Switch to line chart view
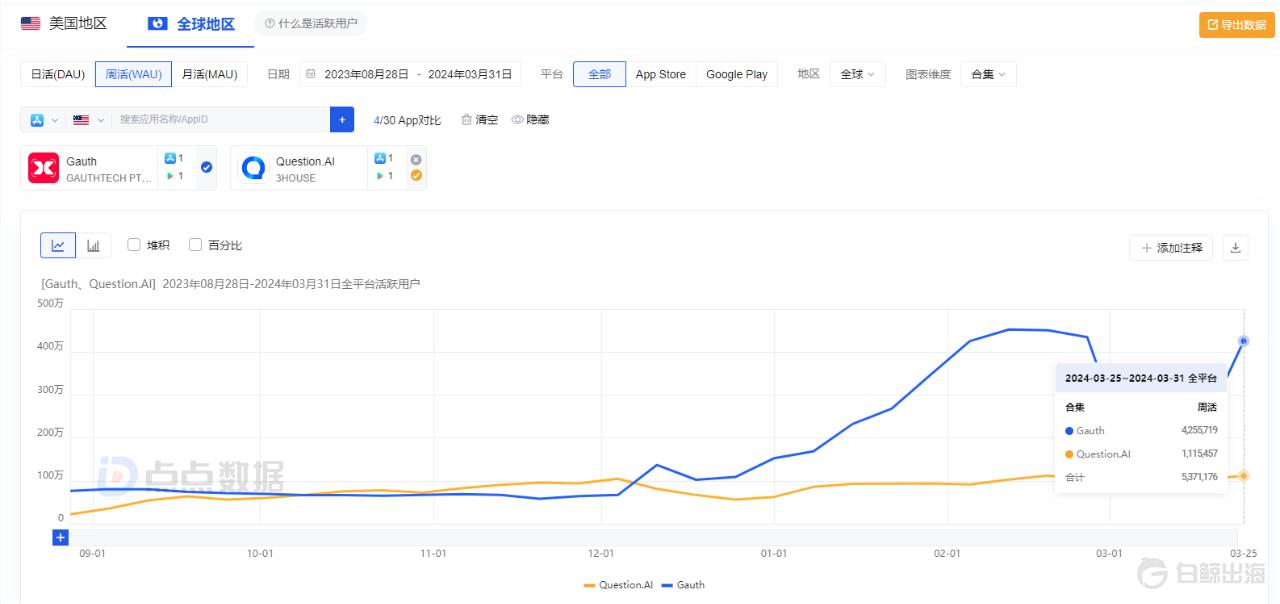The image size is (1280, 604). pos(58,245)
